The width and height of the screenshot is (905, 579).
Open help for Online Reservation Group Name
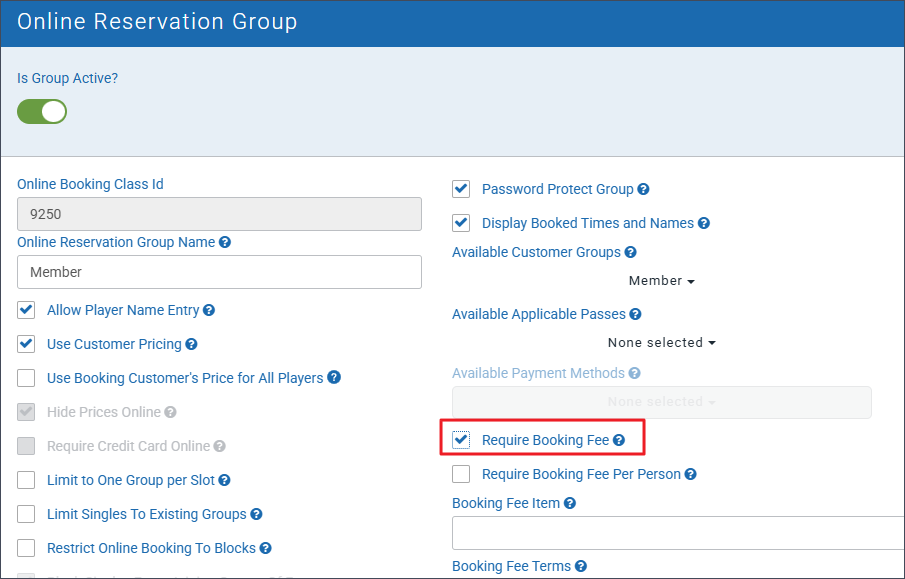point(225,242)
